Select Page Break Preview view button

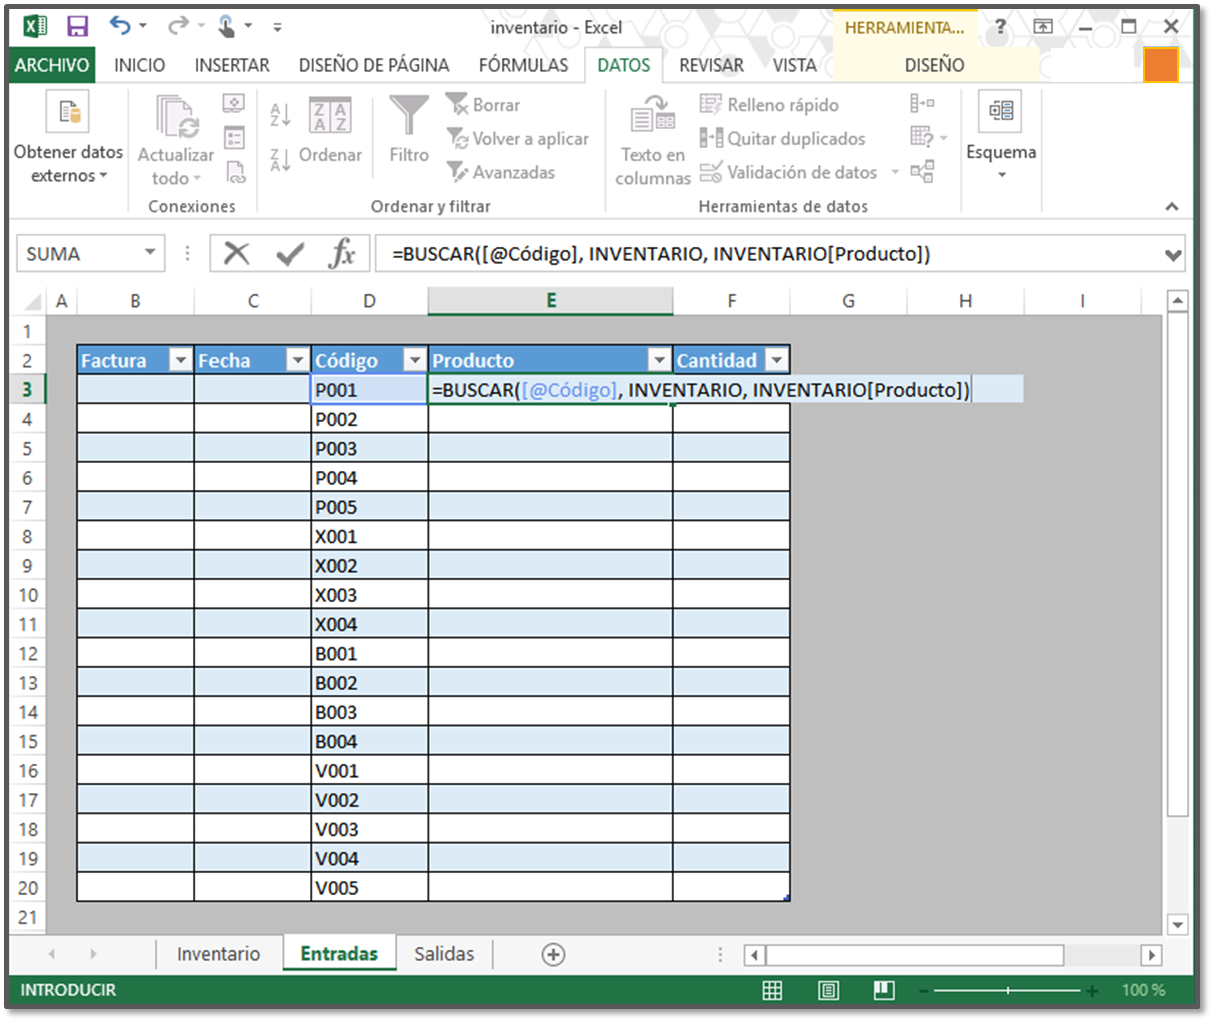click(x=883, y=990)
